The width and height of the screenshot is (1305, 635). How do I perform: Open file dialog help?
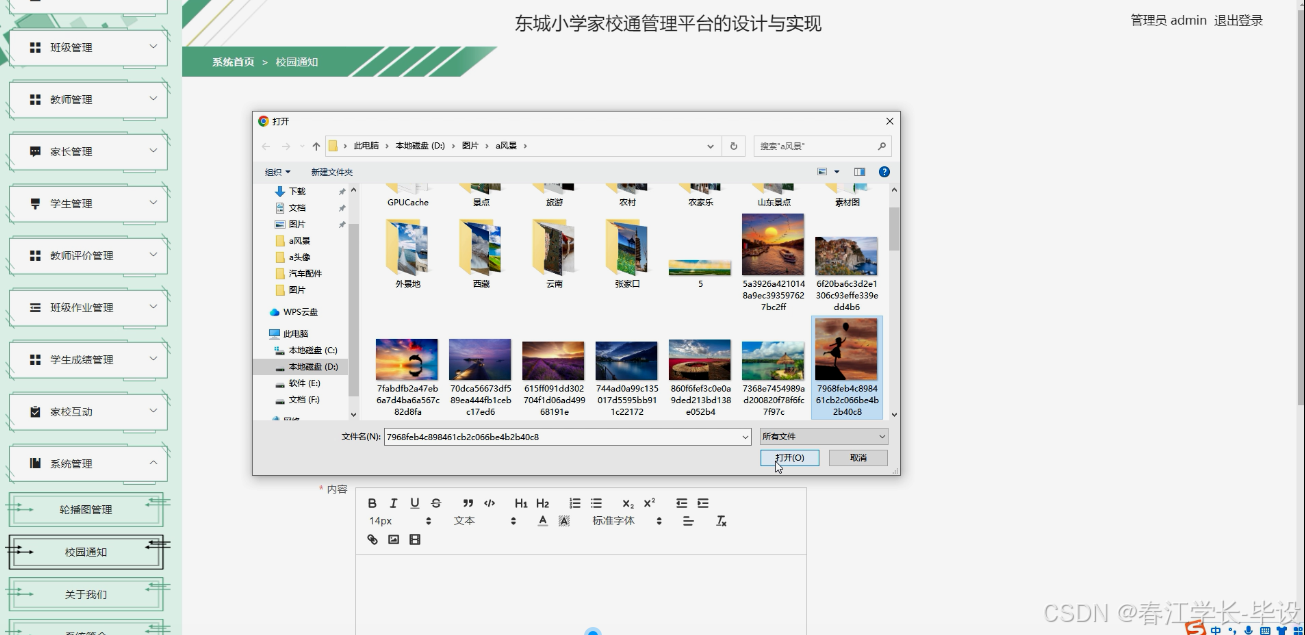pyautogui.click(x=884, y=172)
